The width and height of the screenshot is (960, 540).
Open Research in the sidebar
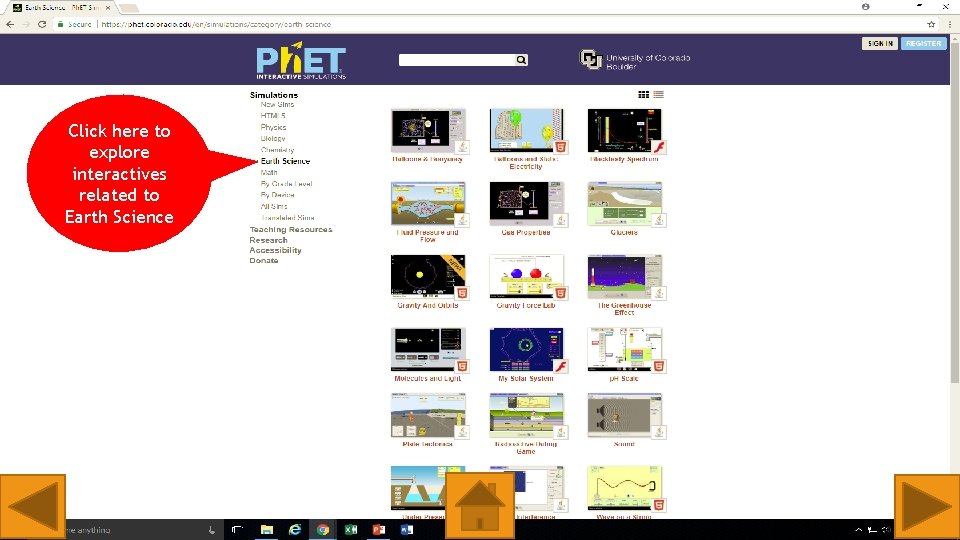pos(268,240)
